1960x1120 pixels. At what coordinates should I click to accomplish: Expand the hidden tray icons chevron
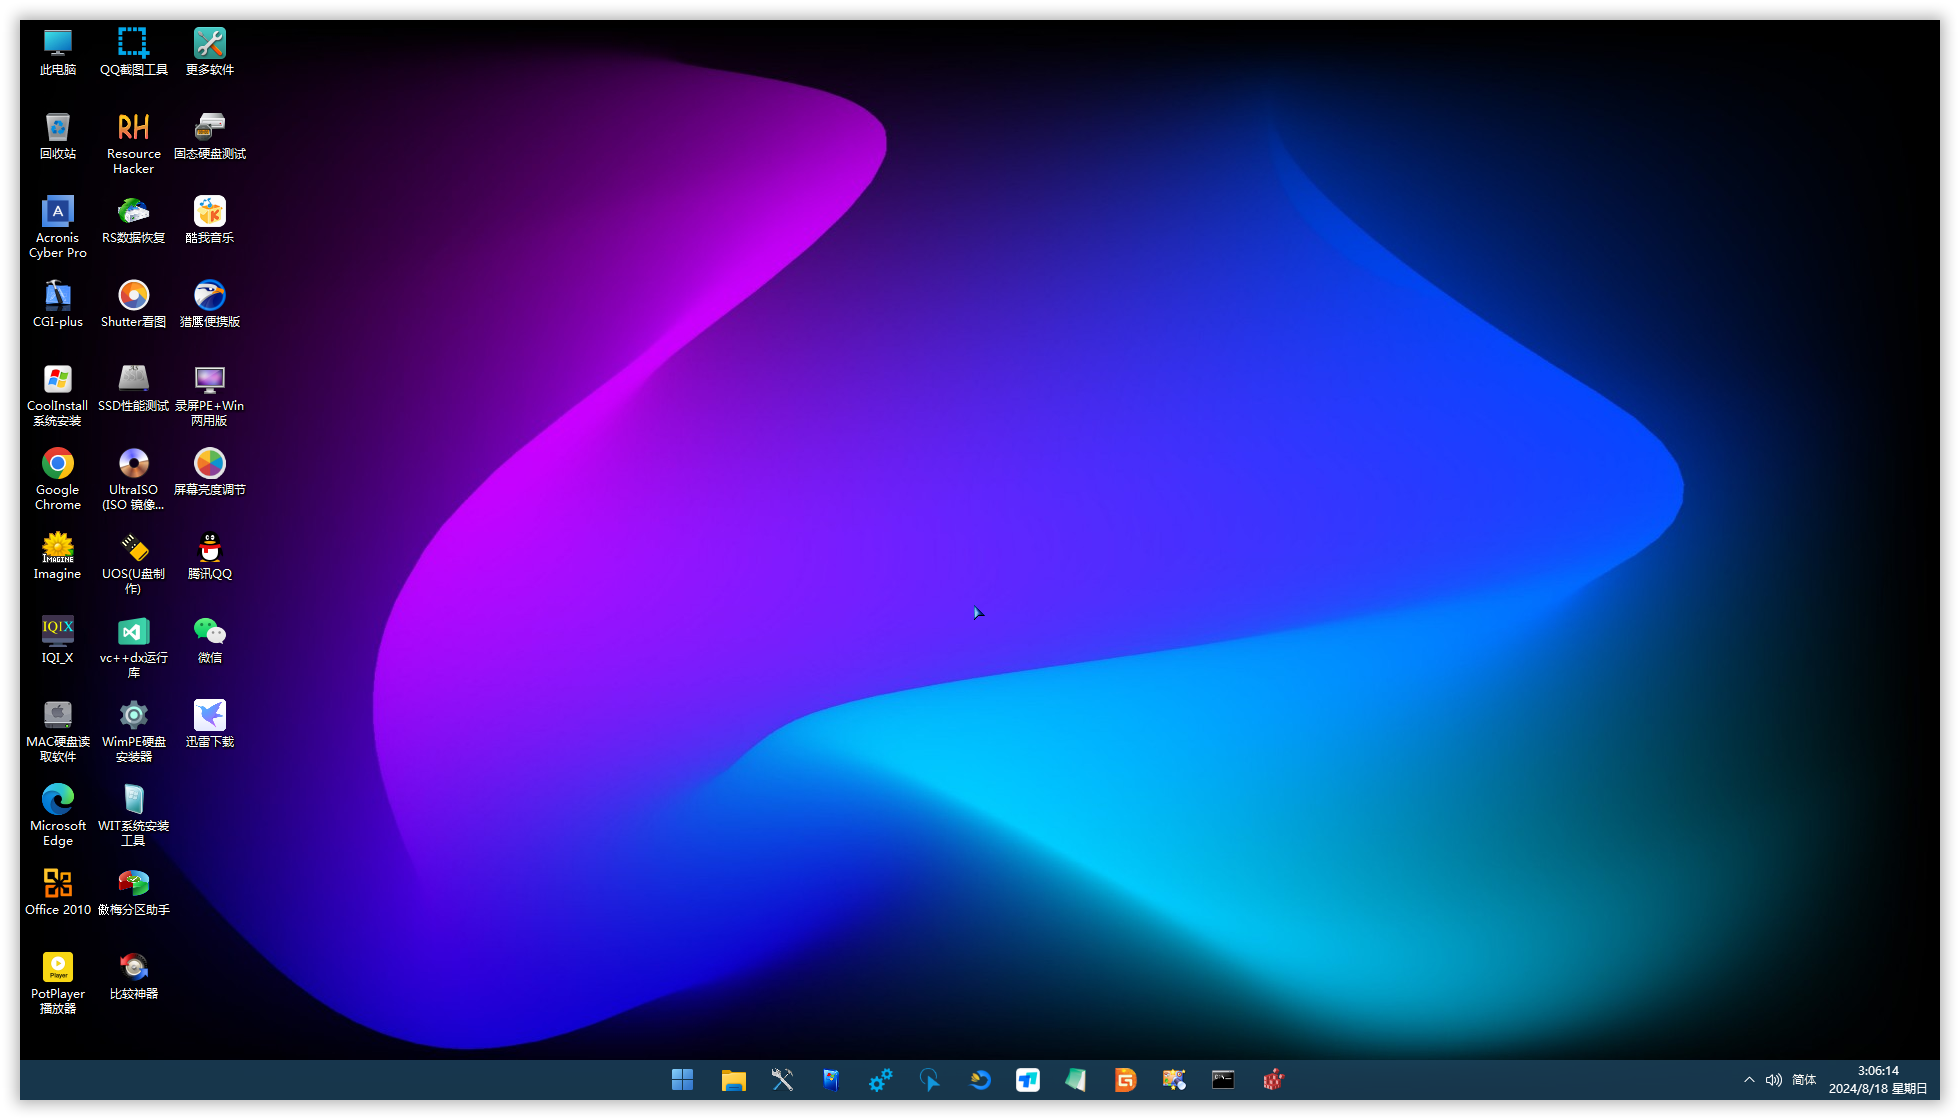pyautogui.click(x=1749, y=1080)
